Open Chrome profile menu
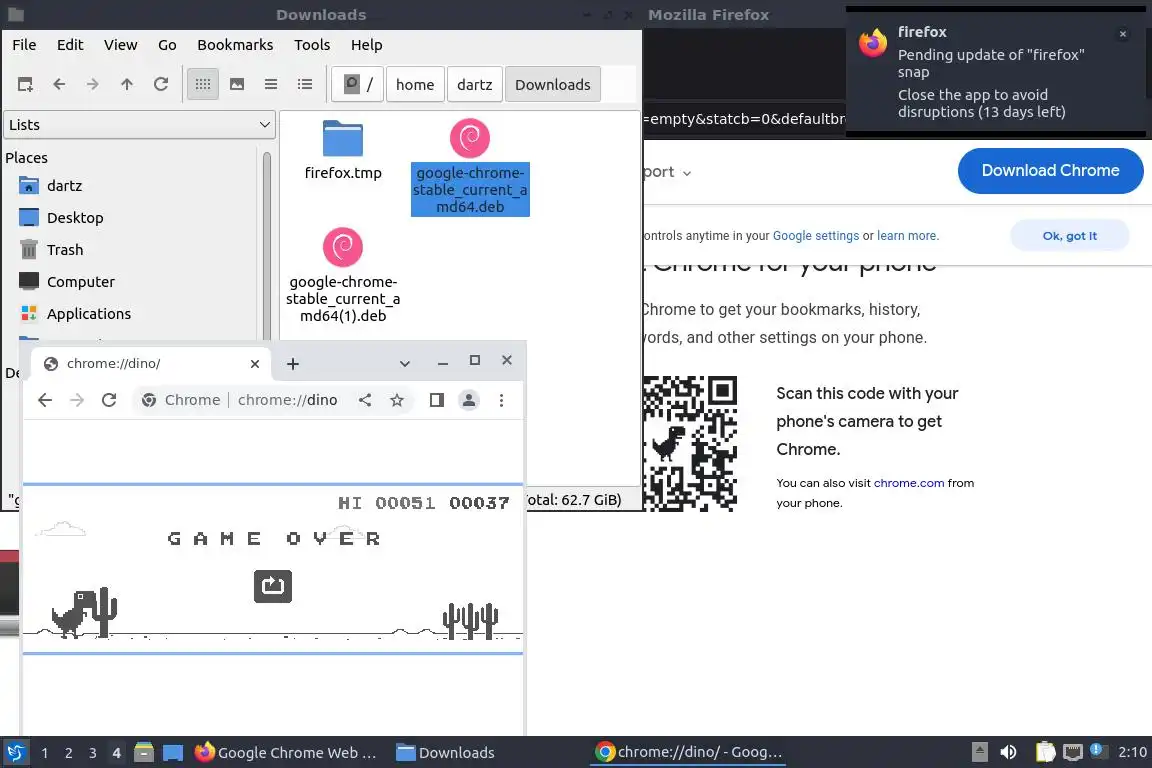This screenshot has height=768, width=1152. [469, 400]
